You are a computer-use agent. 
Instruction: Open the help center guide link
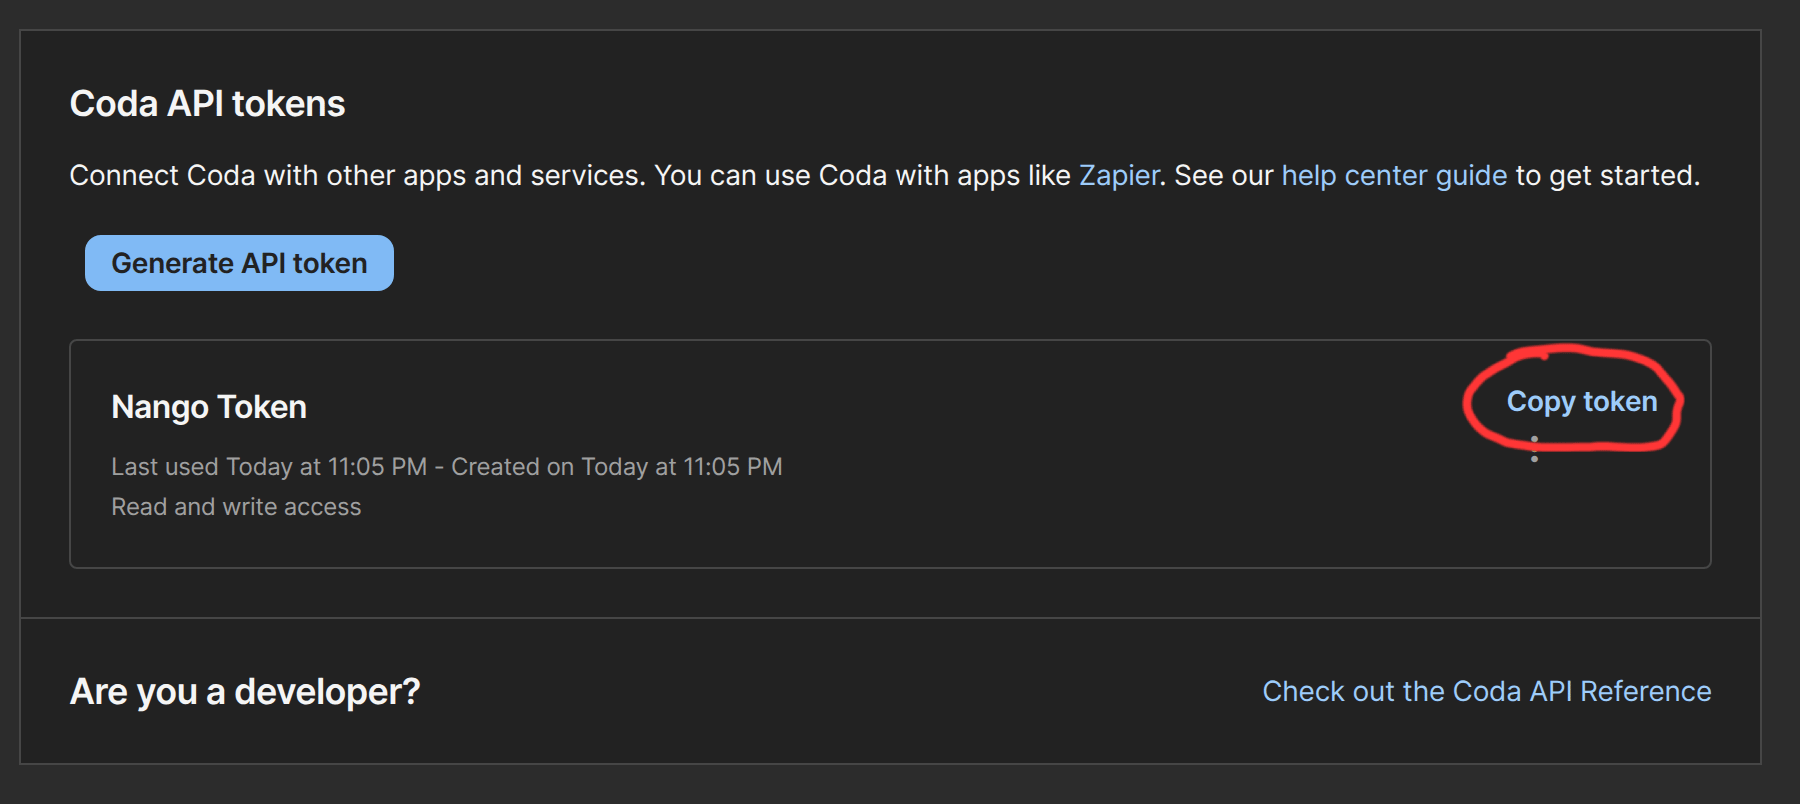click(1394, 175)
